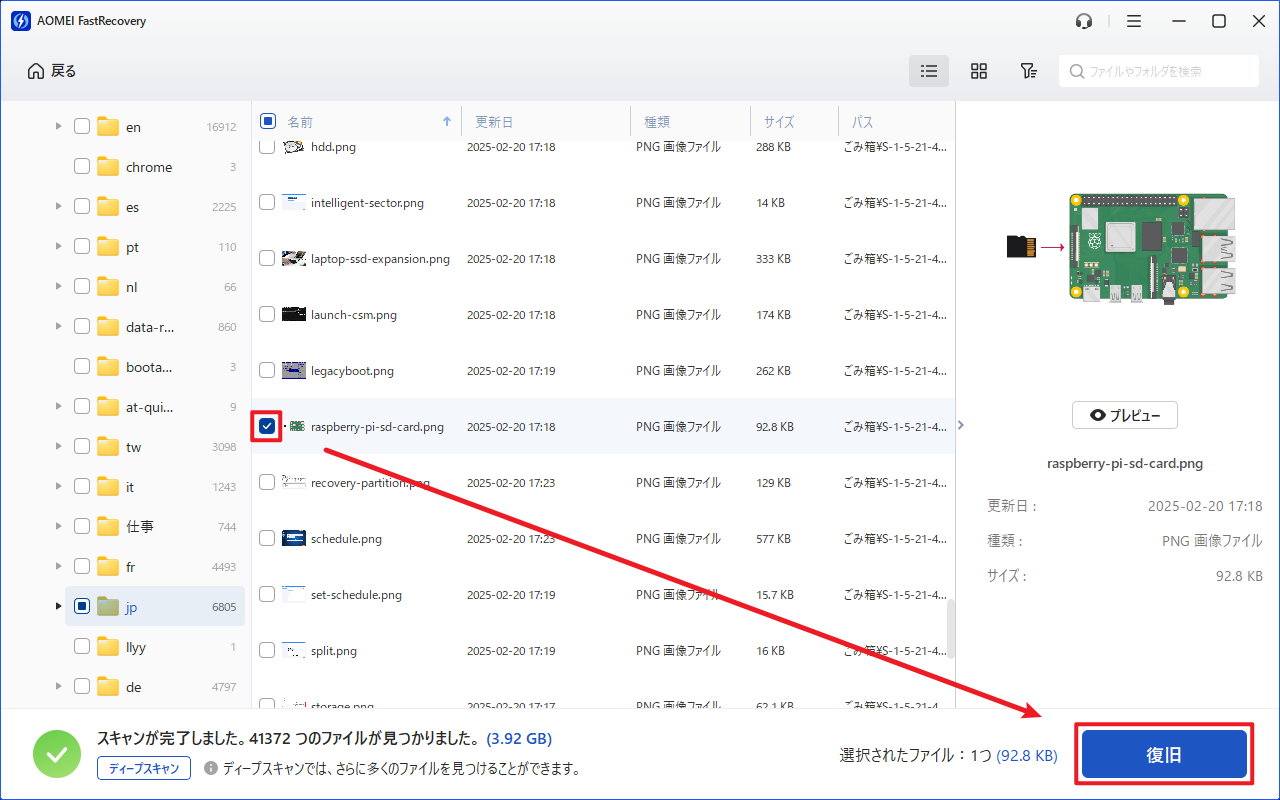Check the legacyboot.png checkbox
The height and width of the screenshot is (800, 1280).
click(267, 371)
